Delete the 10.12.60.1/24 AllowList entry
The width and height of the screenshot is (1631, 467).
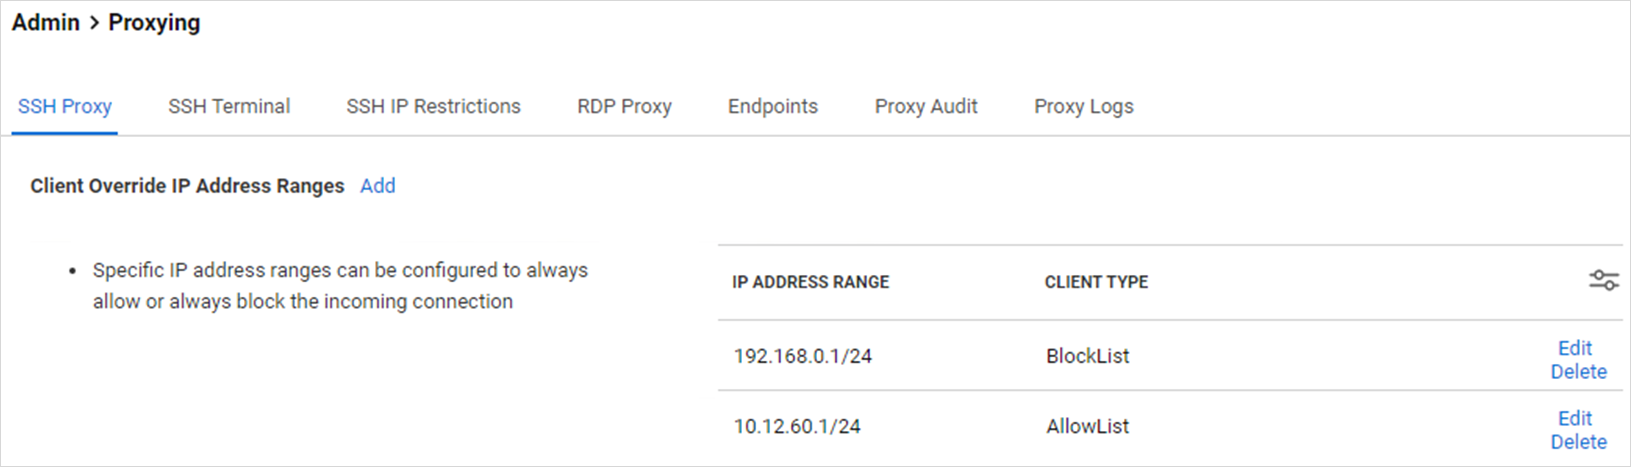tap(1578, 442)
